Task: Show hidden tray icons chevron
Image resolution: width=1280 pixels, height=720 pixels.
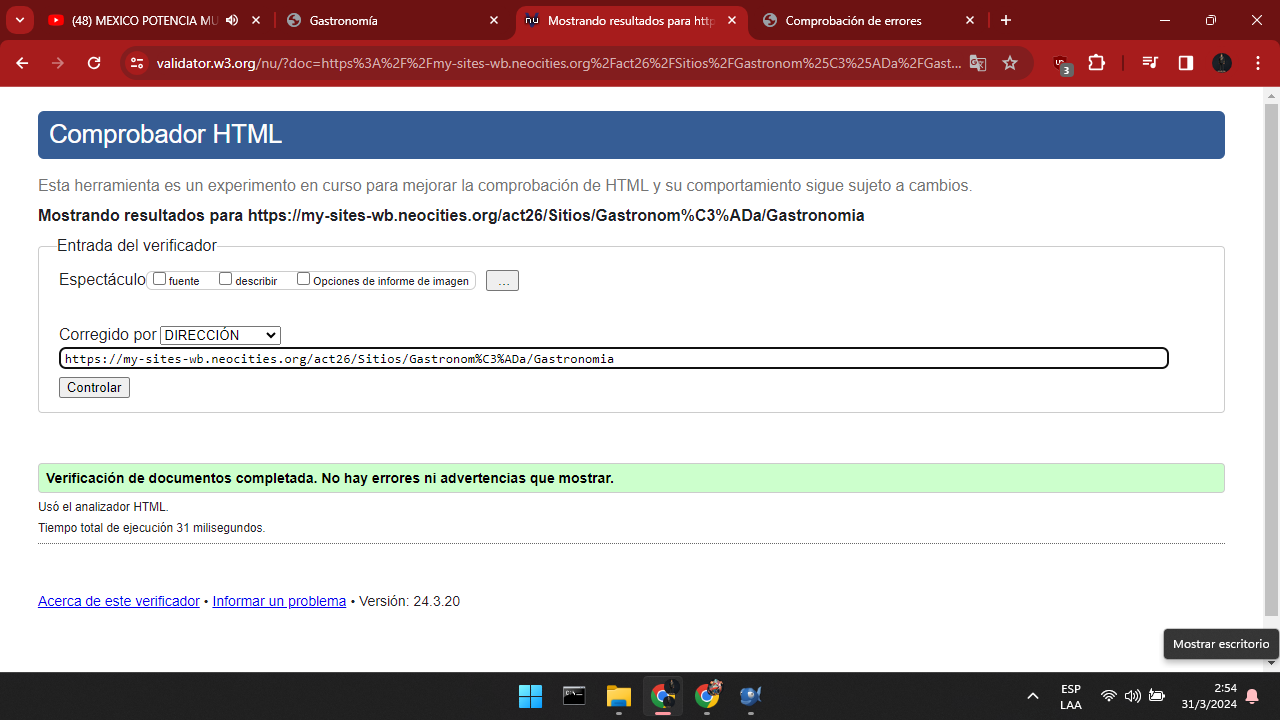Action: (1033, 696)
